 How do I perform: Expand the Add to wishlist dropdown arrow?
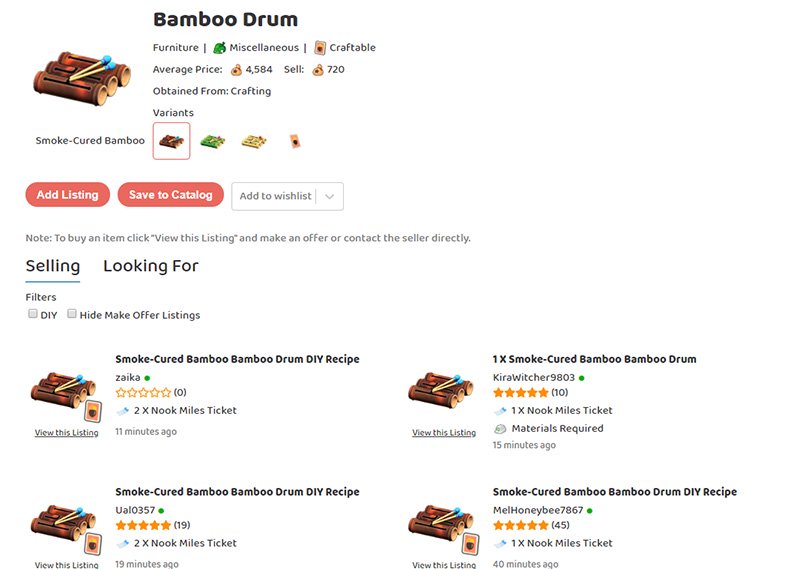click(x=330, y=196)
